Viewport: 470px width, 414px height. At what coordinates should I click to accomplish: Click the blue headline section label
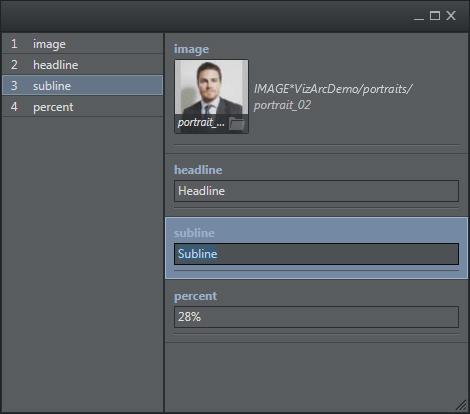point(198,170)
